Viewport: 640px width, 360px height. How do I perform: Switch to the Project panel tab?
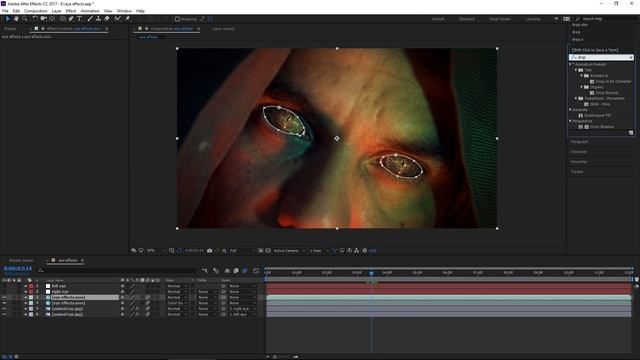[10, 29]
